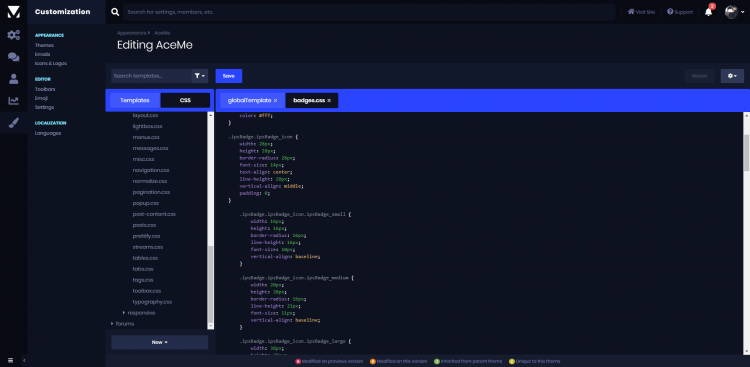Open messages.css file
Screen dimensions: 750x367
point(150,148)
